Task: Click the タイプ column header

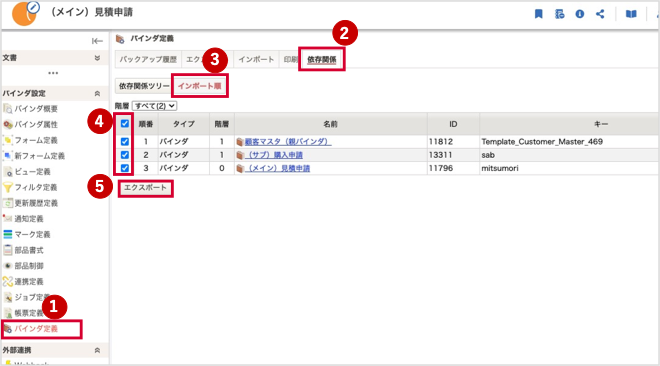Action: point(184,124)
